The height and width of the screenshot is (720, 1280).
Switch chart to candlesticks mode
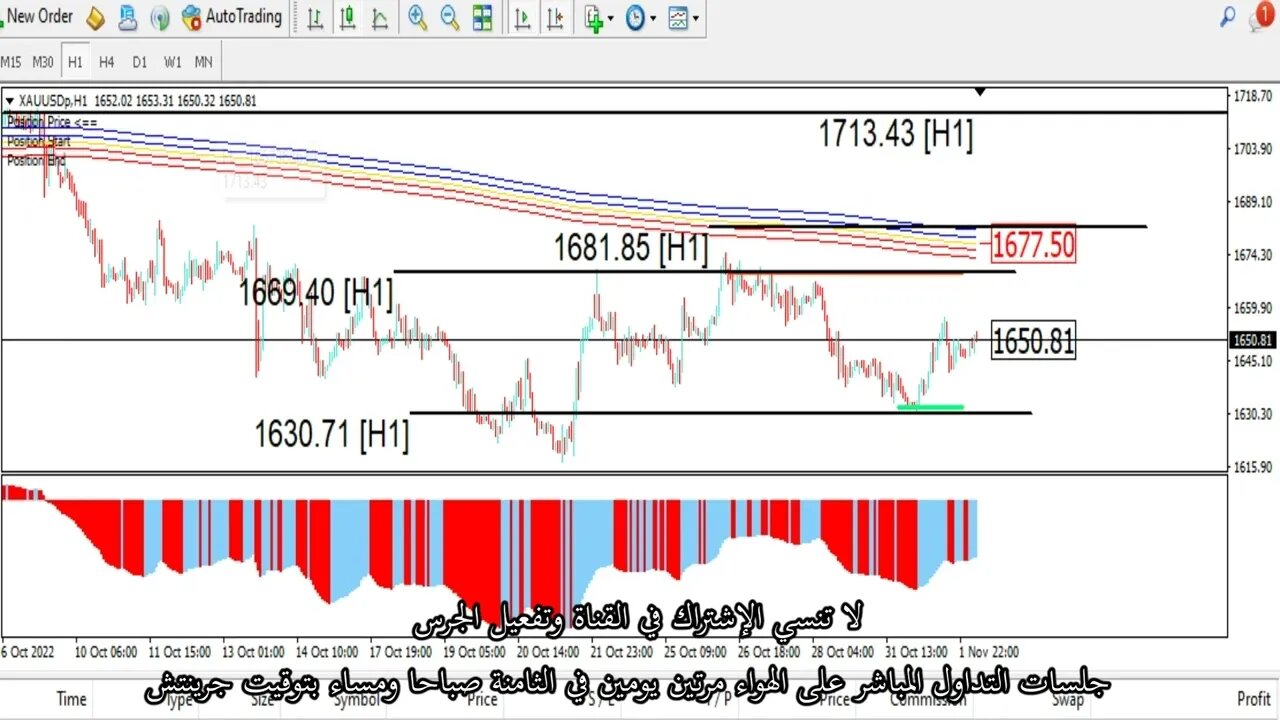click(348, 18)
